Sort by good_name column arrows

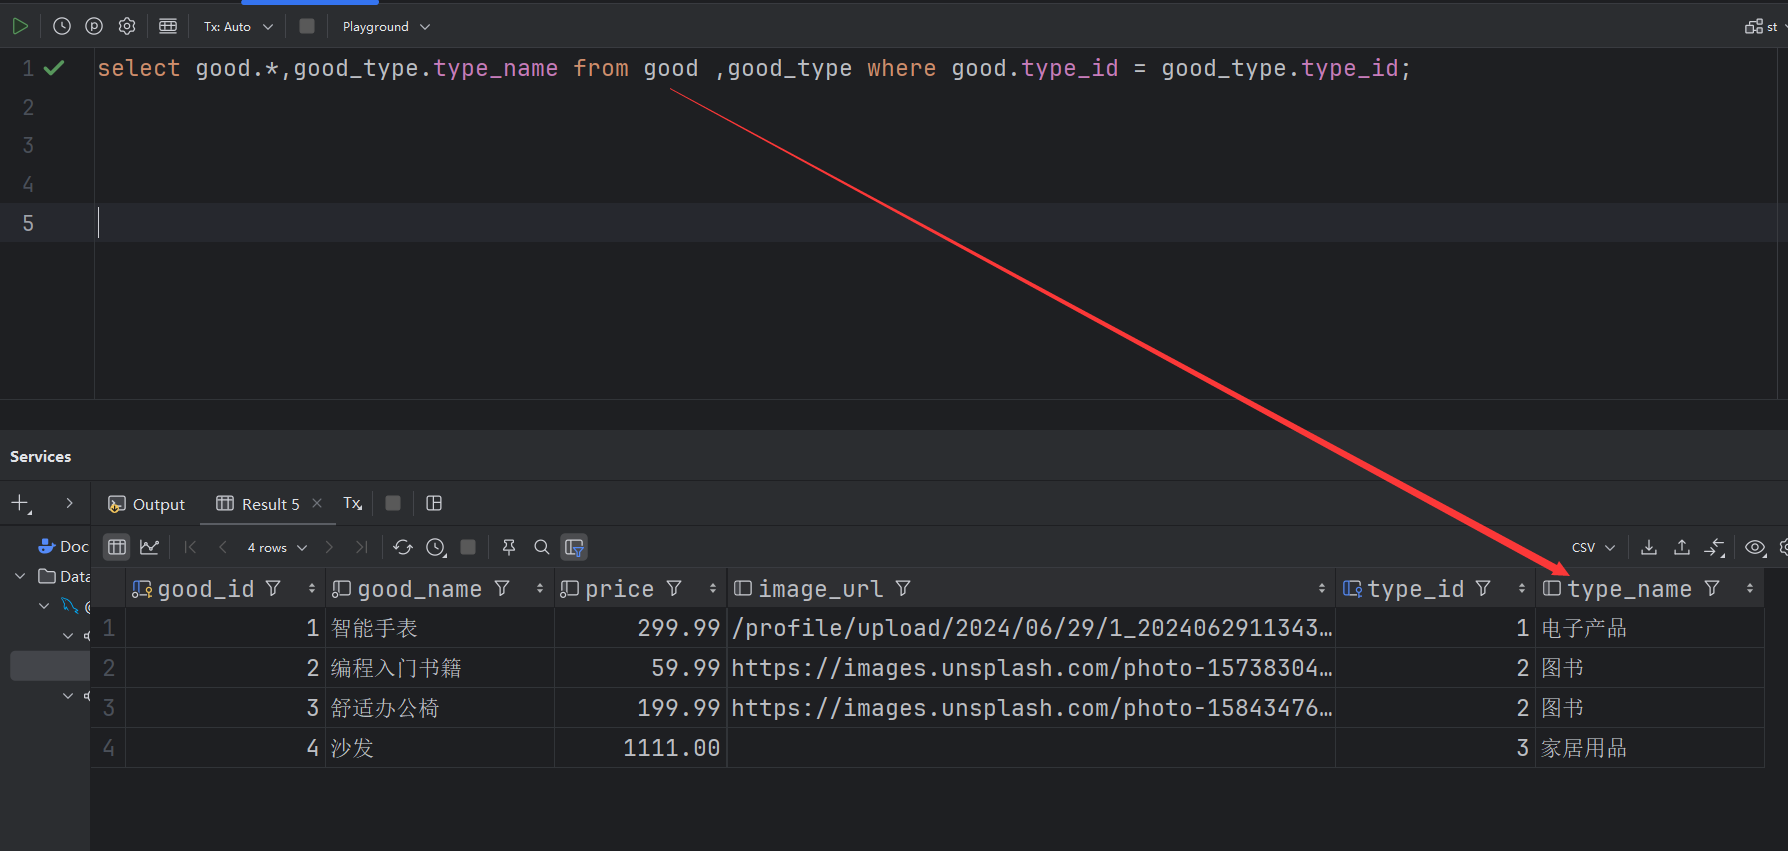(540, 589)
